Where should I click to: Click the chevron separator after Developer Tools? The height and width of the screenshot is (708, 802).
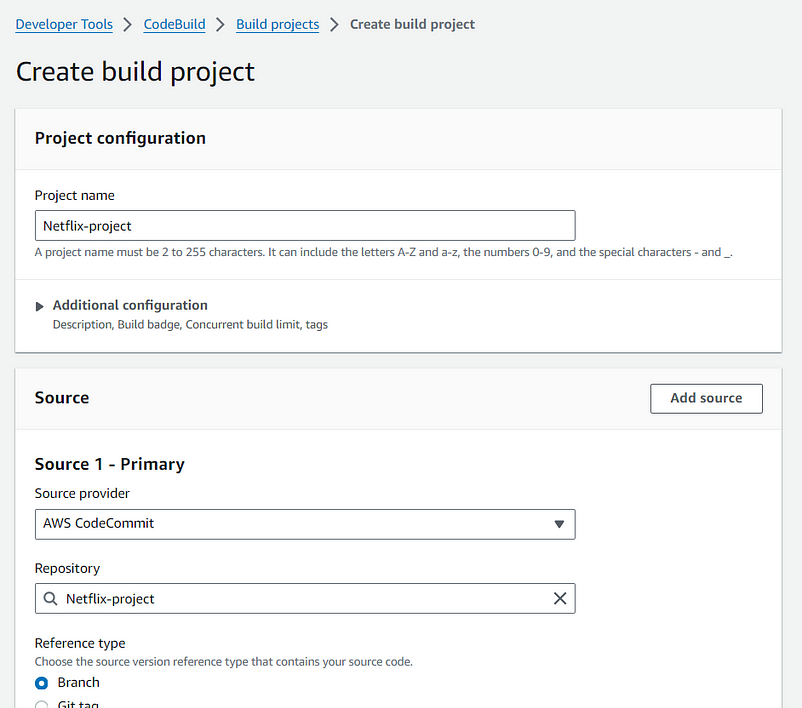[127, 25]
